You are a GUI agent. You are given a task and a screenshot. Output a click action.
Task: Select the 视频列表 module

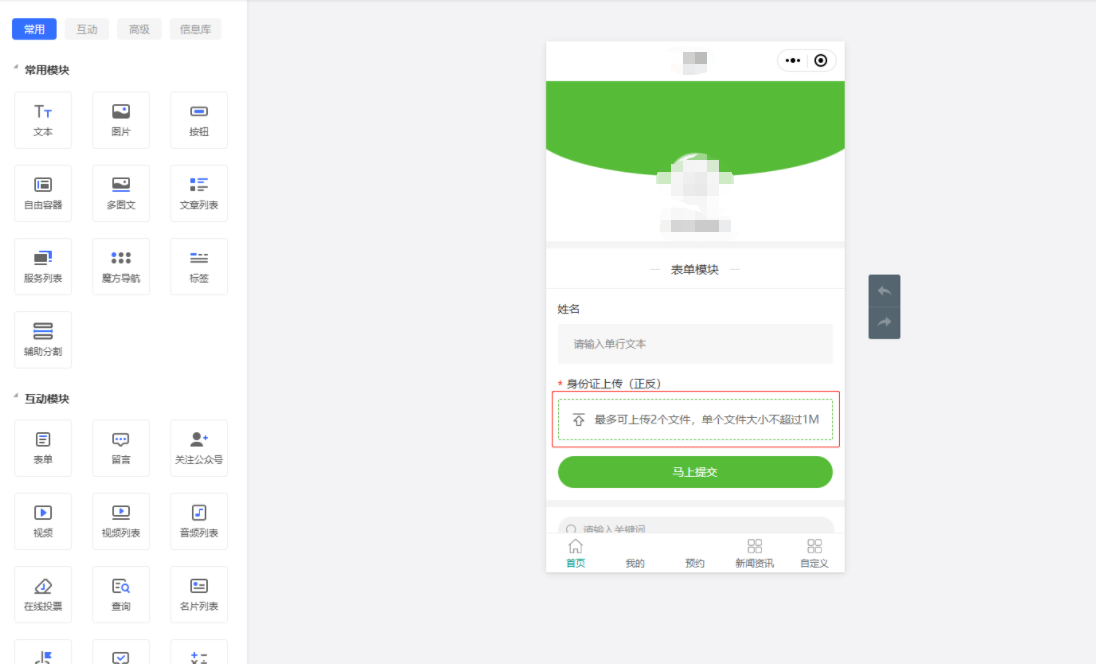(121, 521)
